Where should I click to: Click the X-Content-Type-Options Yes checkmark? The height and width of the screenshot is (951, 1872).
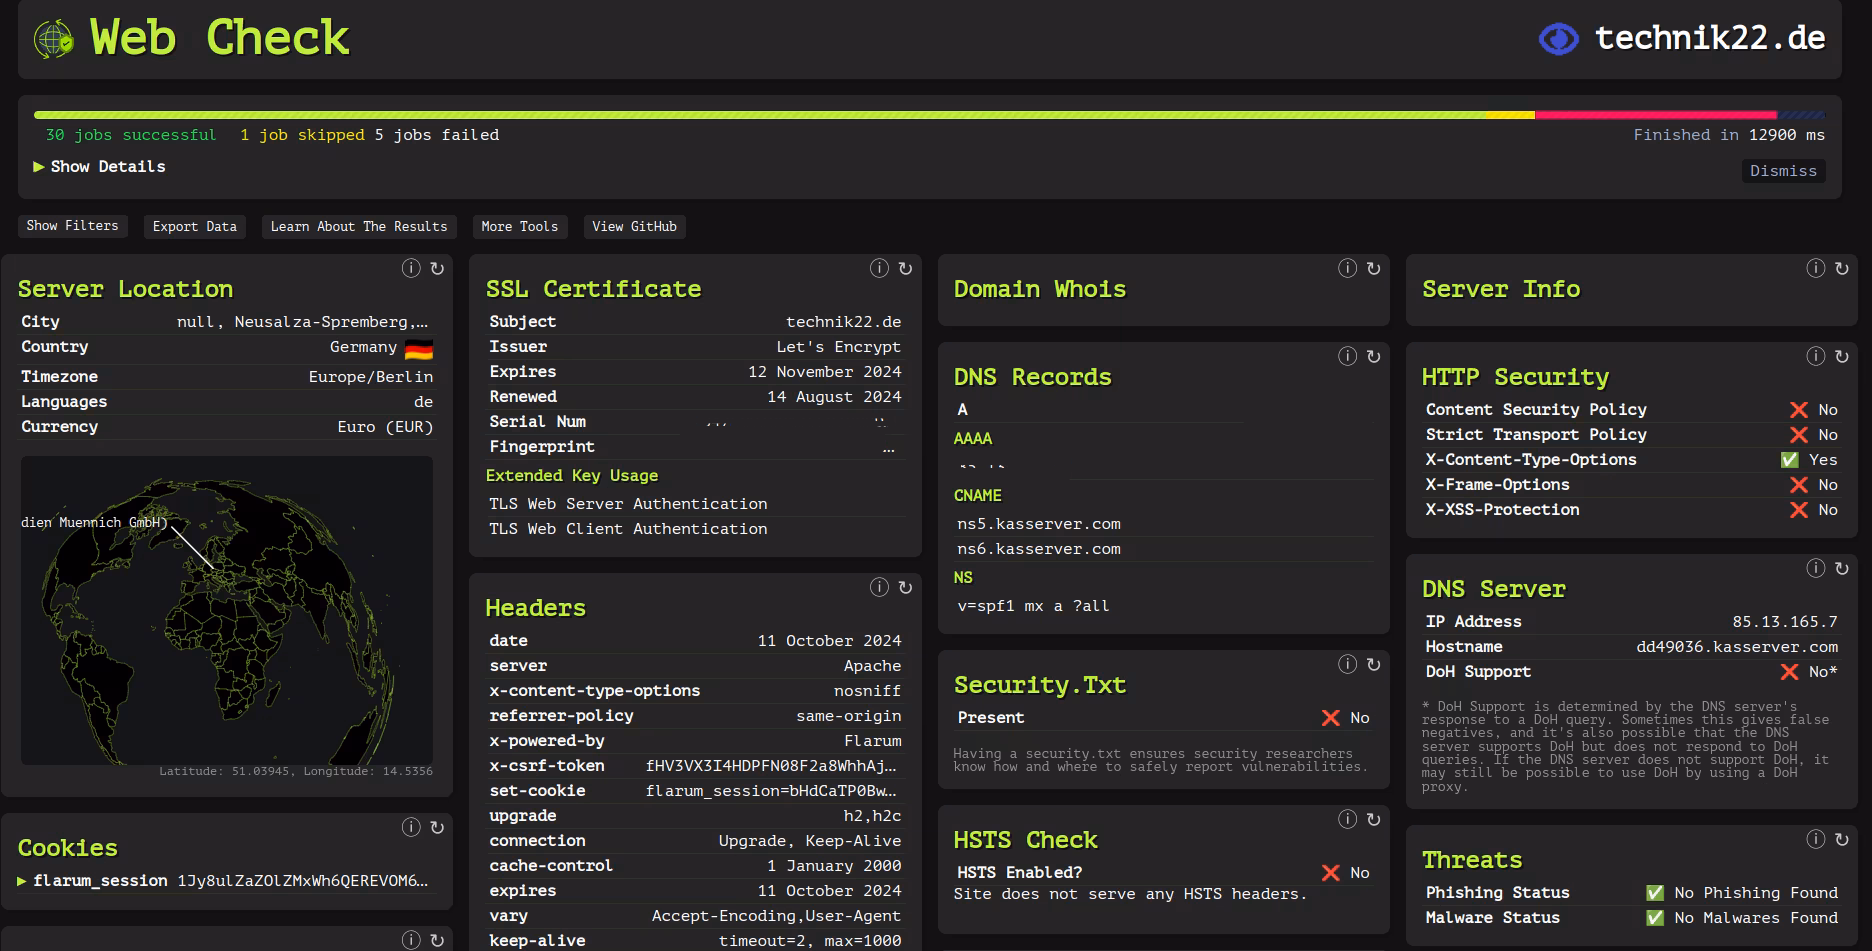[1789, 460]
